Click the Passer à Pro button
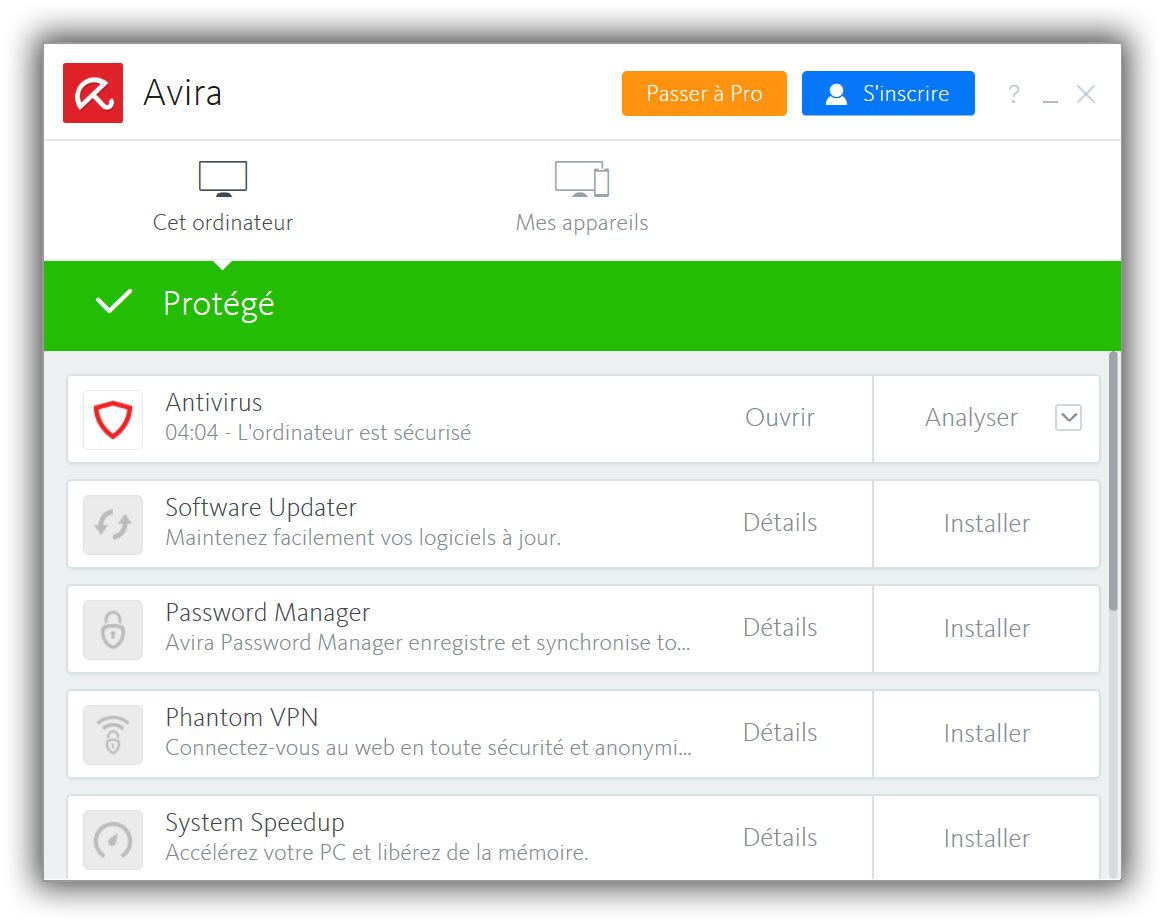This screenshot has height=924, width=1164. click(704, 94)
